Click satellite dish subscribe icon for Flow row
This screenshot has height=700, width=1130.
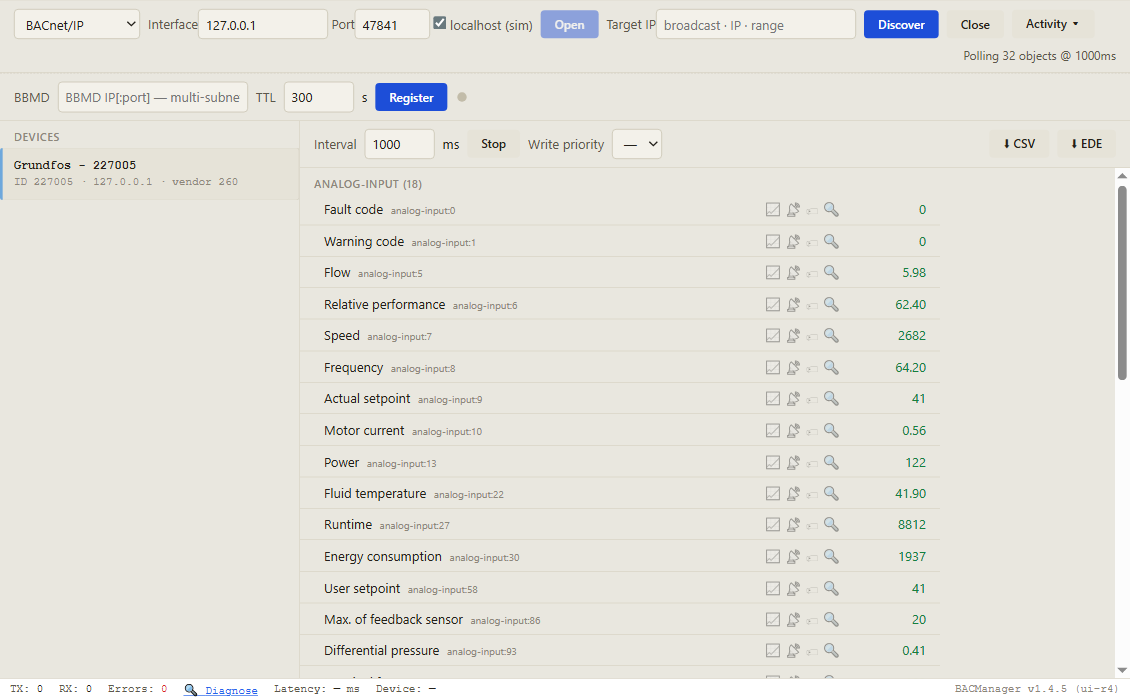point(793,273)
